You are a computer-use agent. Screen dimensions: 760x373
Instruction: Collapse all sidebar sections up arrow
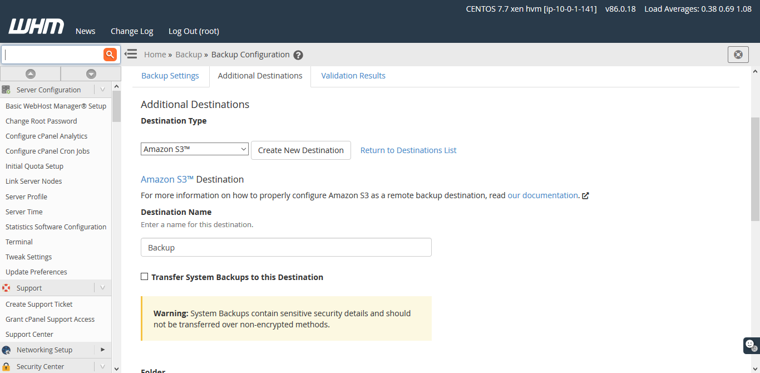point(31,74)
